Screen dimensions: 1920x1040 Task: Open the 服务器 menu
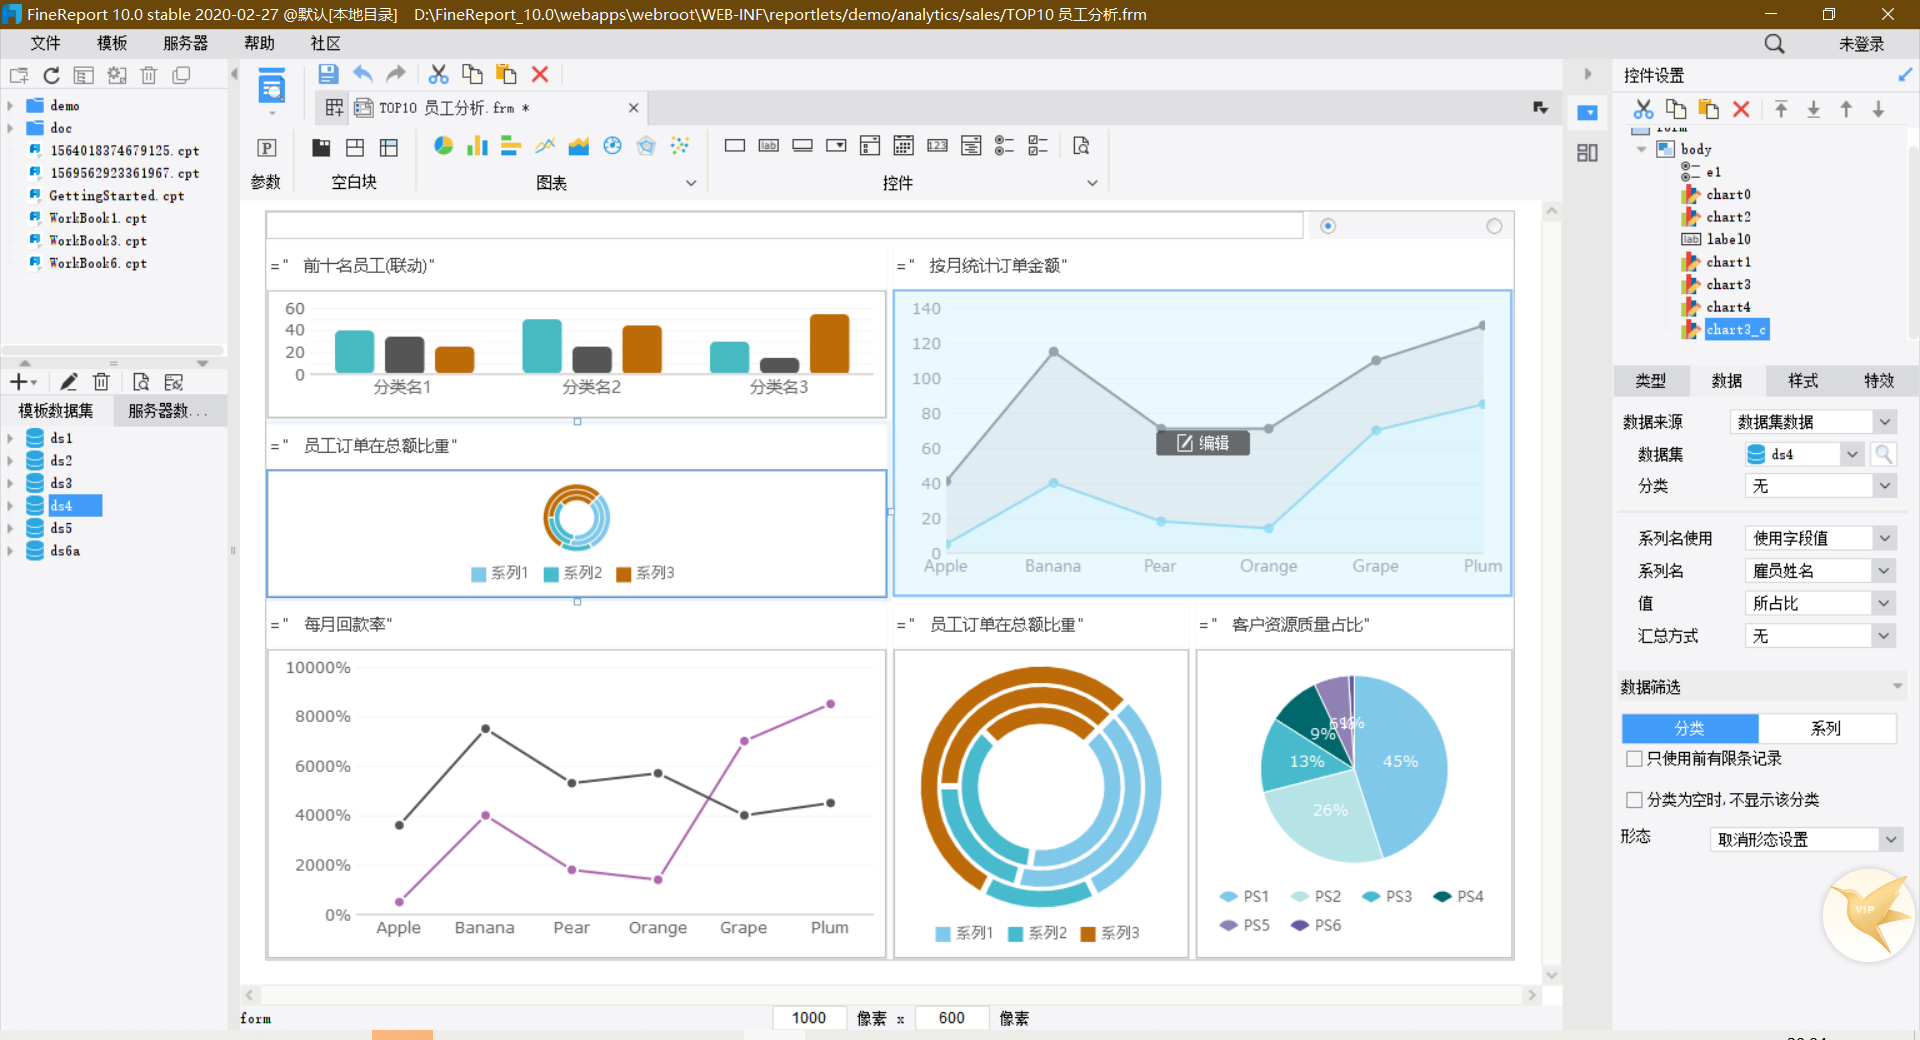pos(185,43)
